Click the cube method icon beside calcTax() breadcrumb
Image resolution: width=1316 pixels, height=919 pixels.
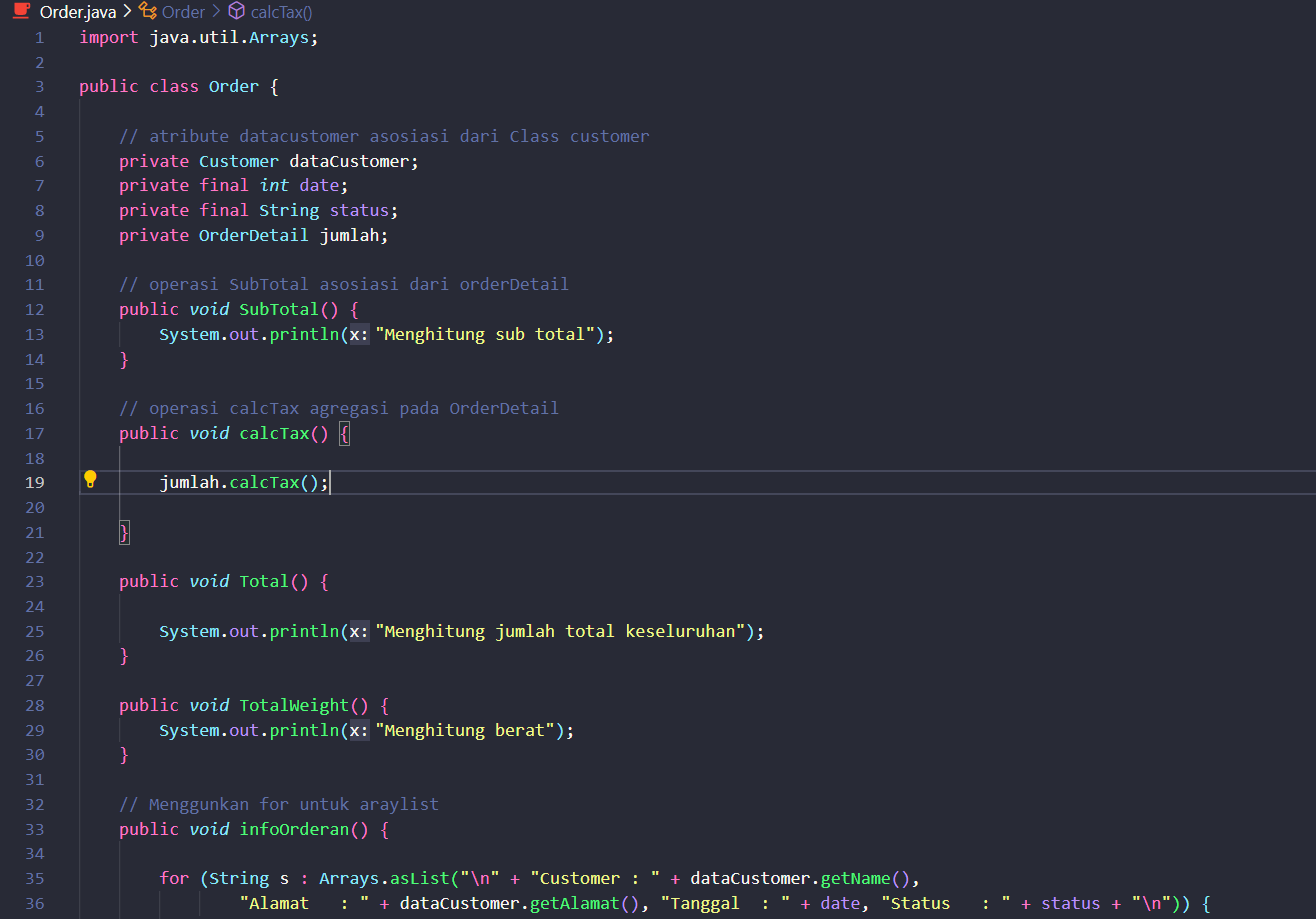pos(235,12)
